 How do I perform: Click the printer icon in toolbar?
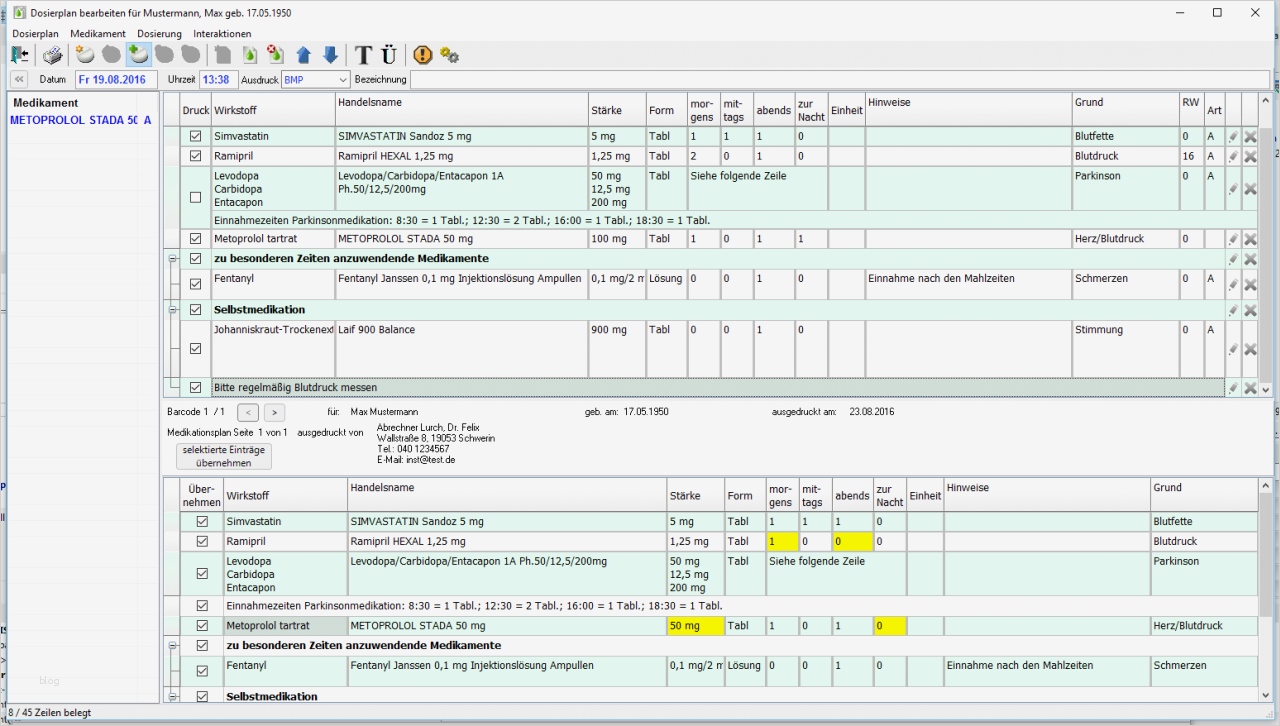(x=52, y=55)
